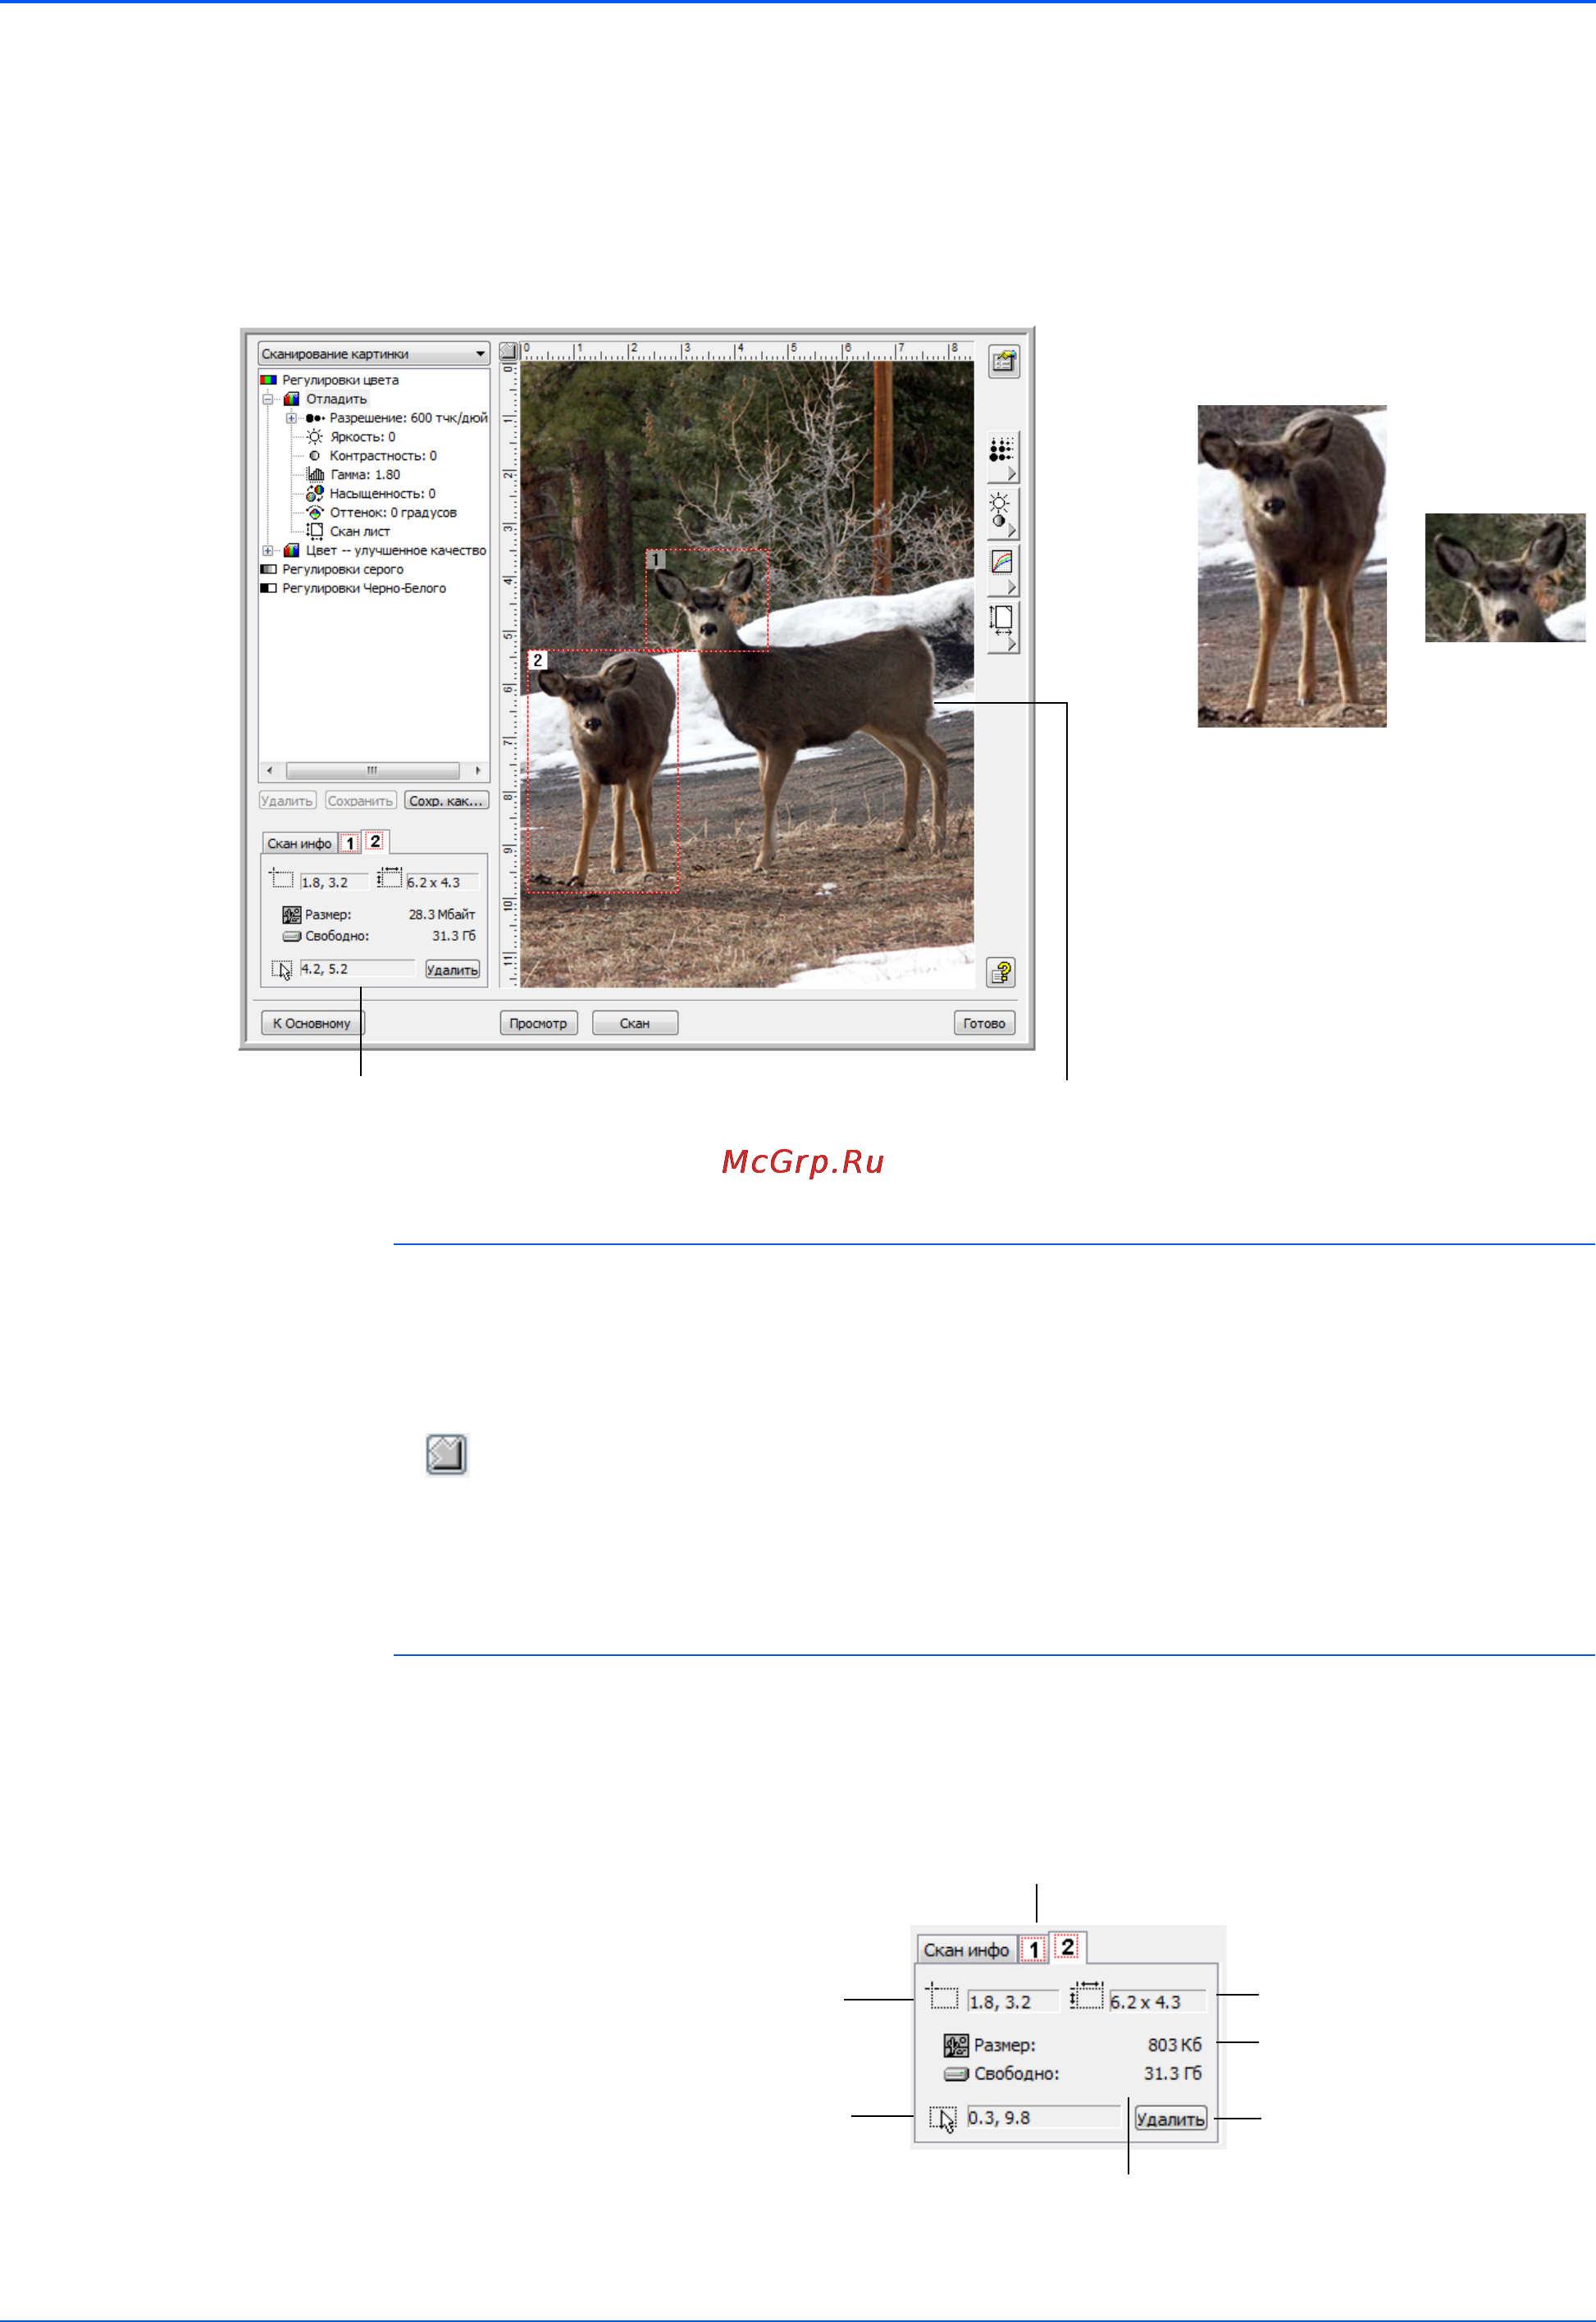The width and height of the screenshot is (1596, 2322).
Task: Click the help question mark icon
Action: coord(1001,972)
